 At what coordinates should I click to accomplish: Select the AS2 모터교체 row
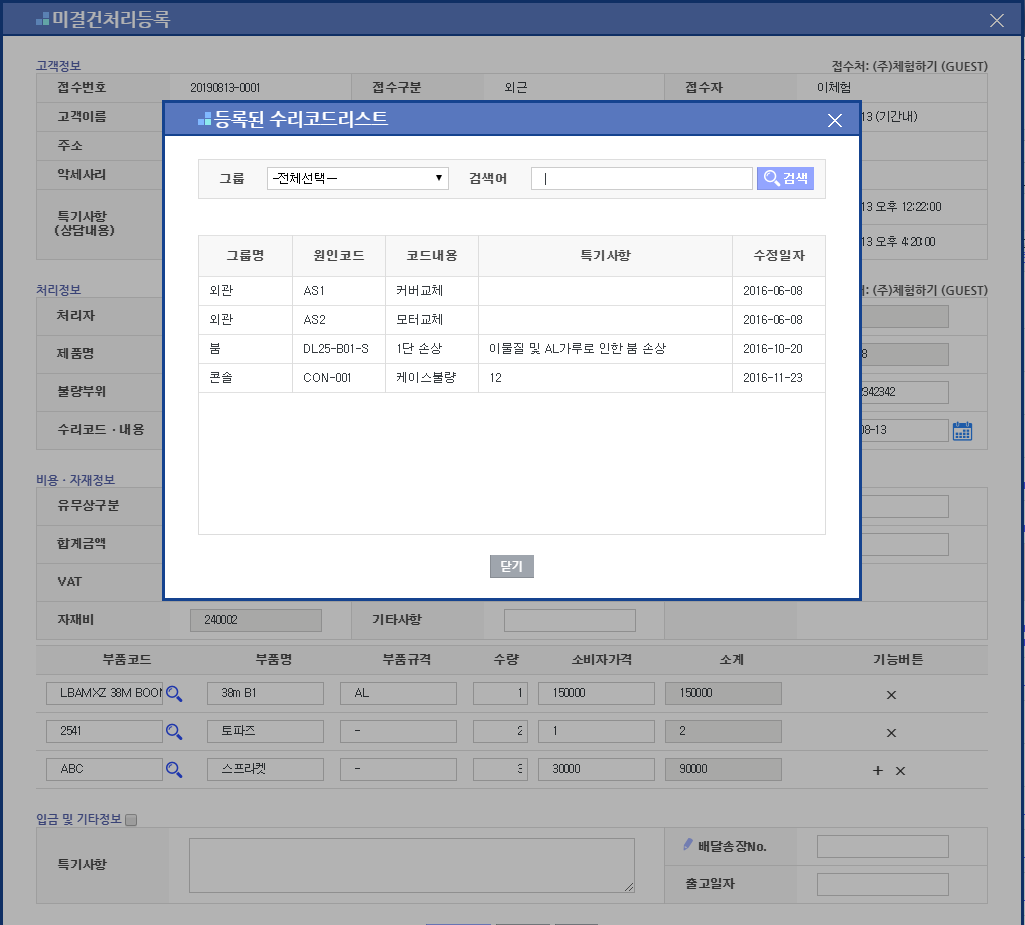click(x=511, y=320)
